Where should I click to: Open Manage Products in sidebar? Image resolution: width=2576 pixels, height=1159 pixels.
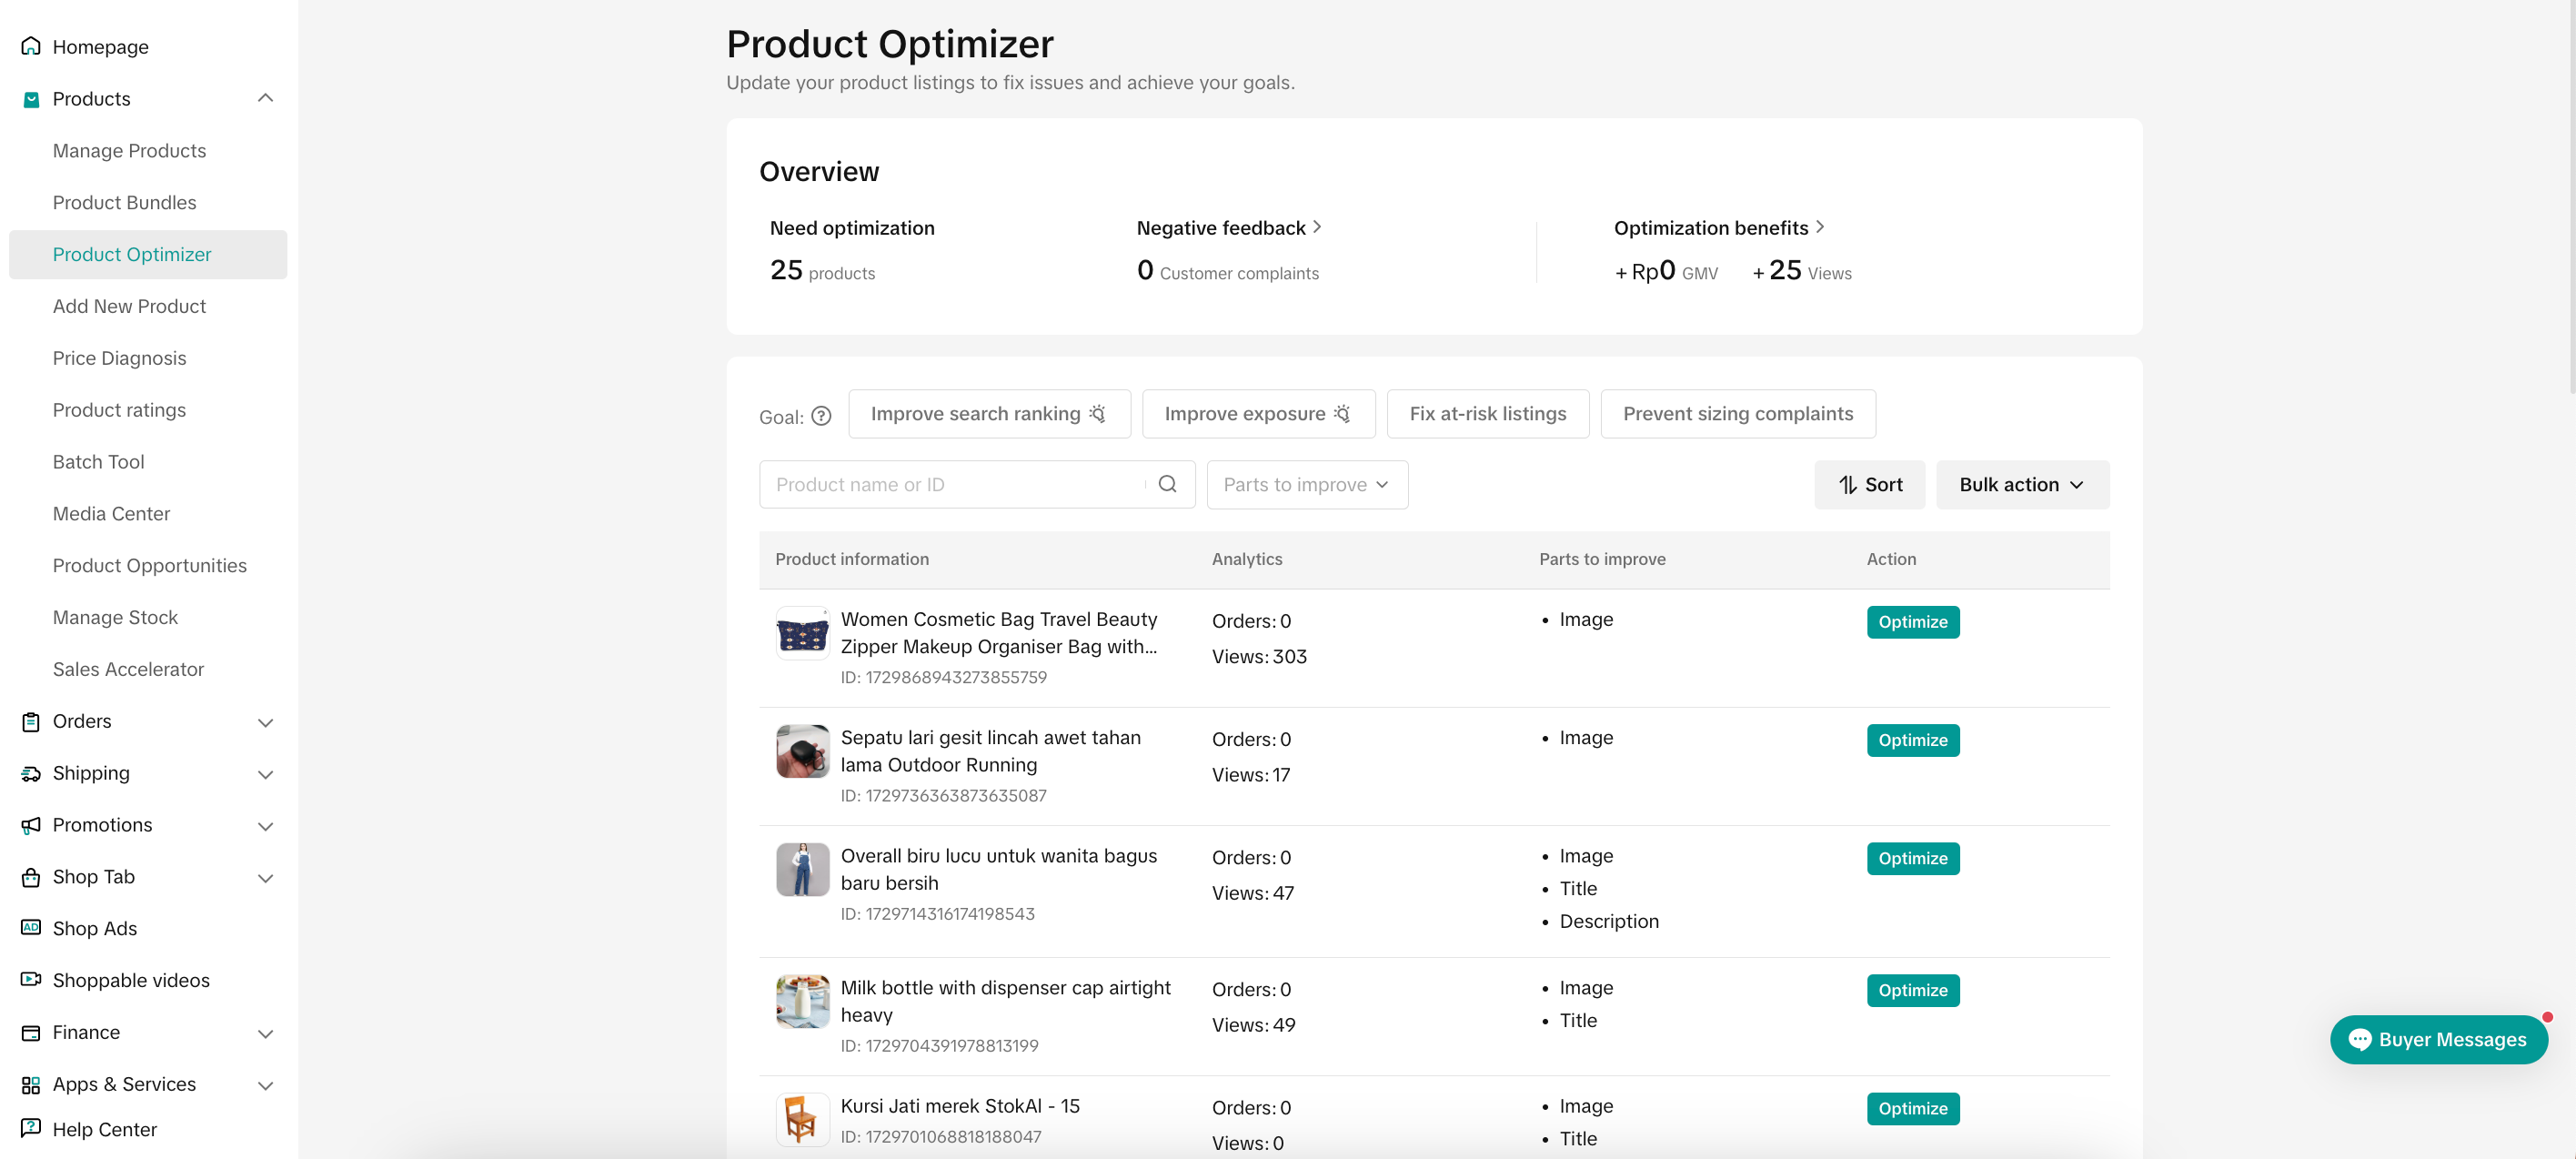[129, 150]
